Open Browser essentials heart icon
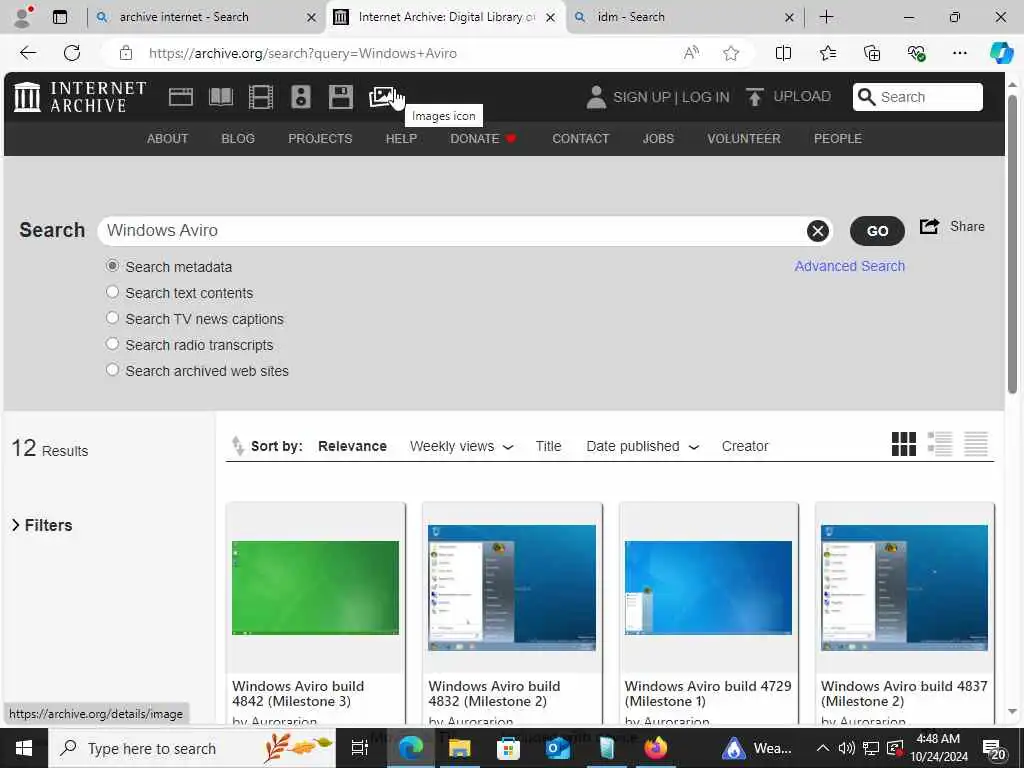This screenshot has width=1024, height=768. [916, 53]
